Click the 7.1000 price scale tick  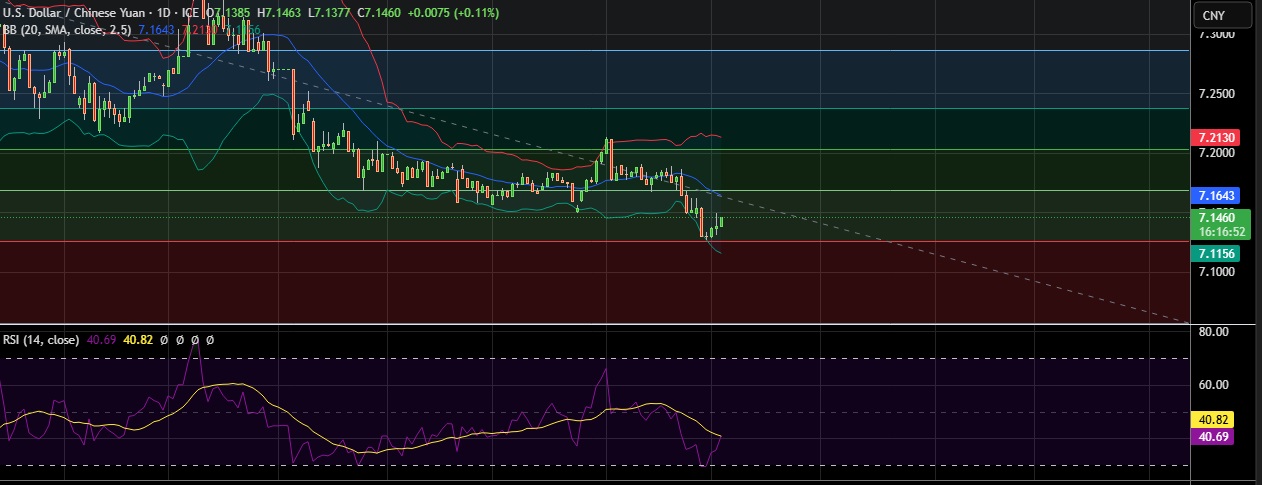click(1215, 271)
